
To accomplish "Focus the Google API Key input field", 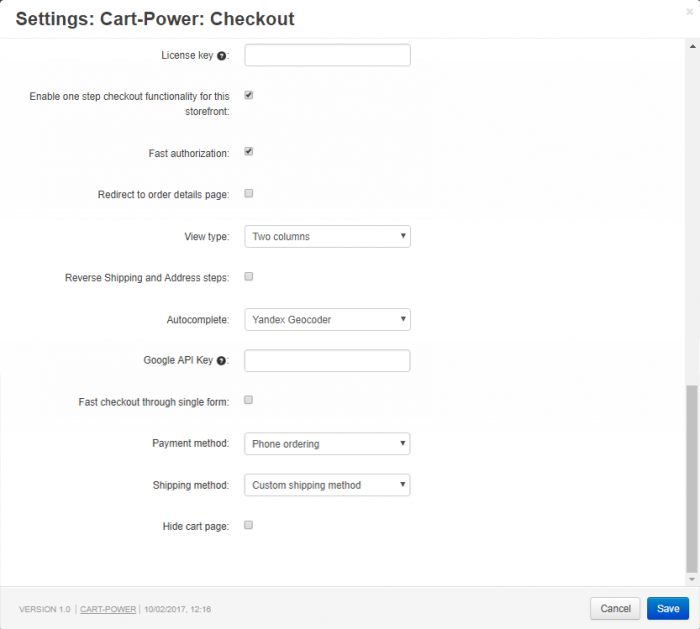I will tap(327, 361).
